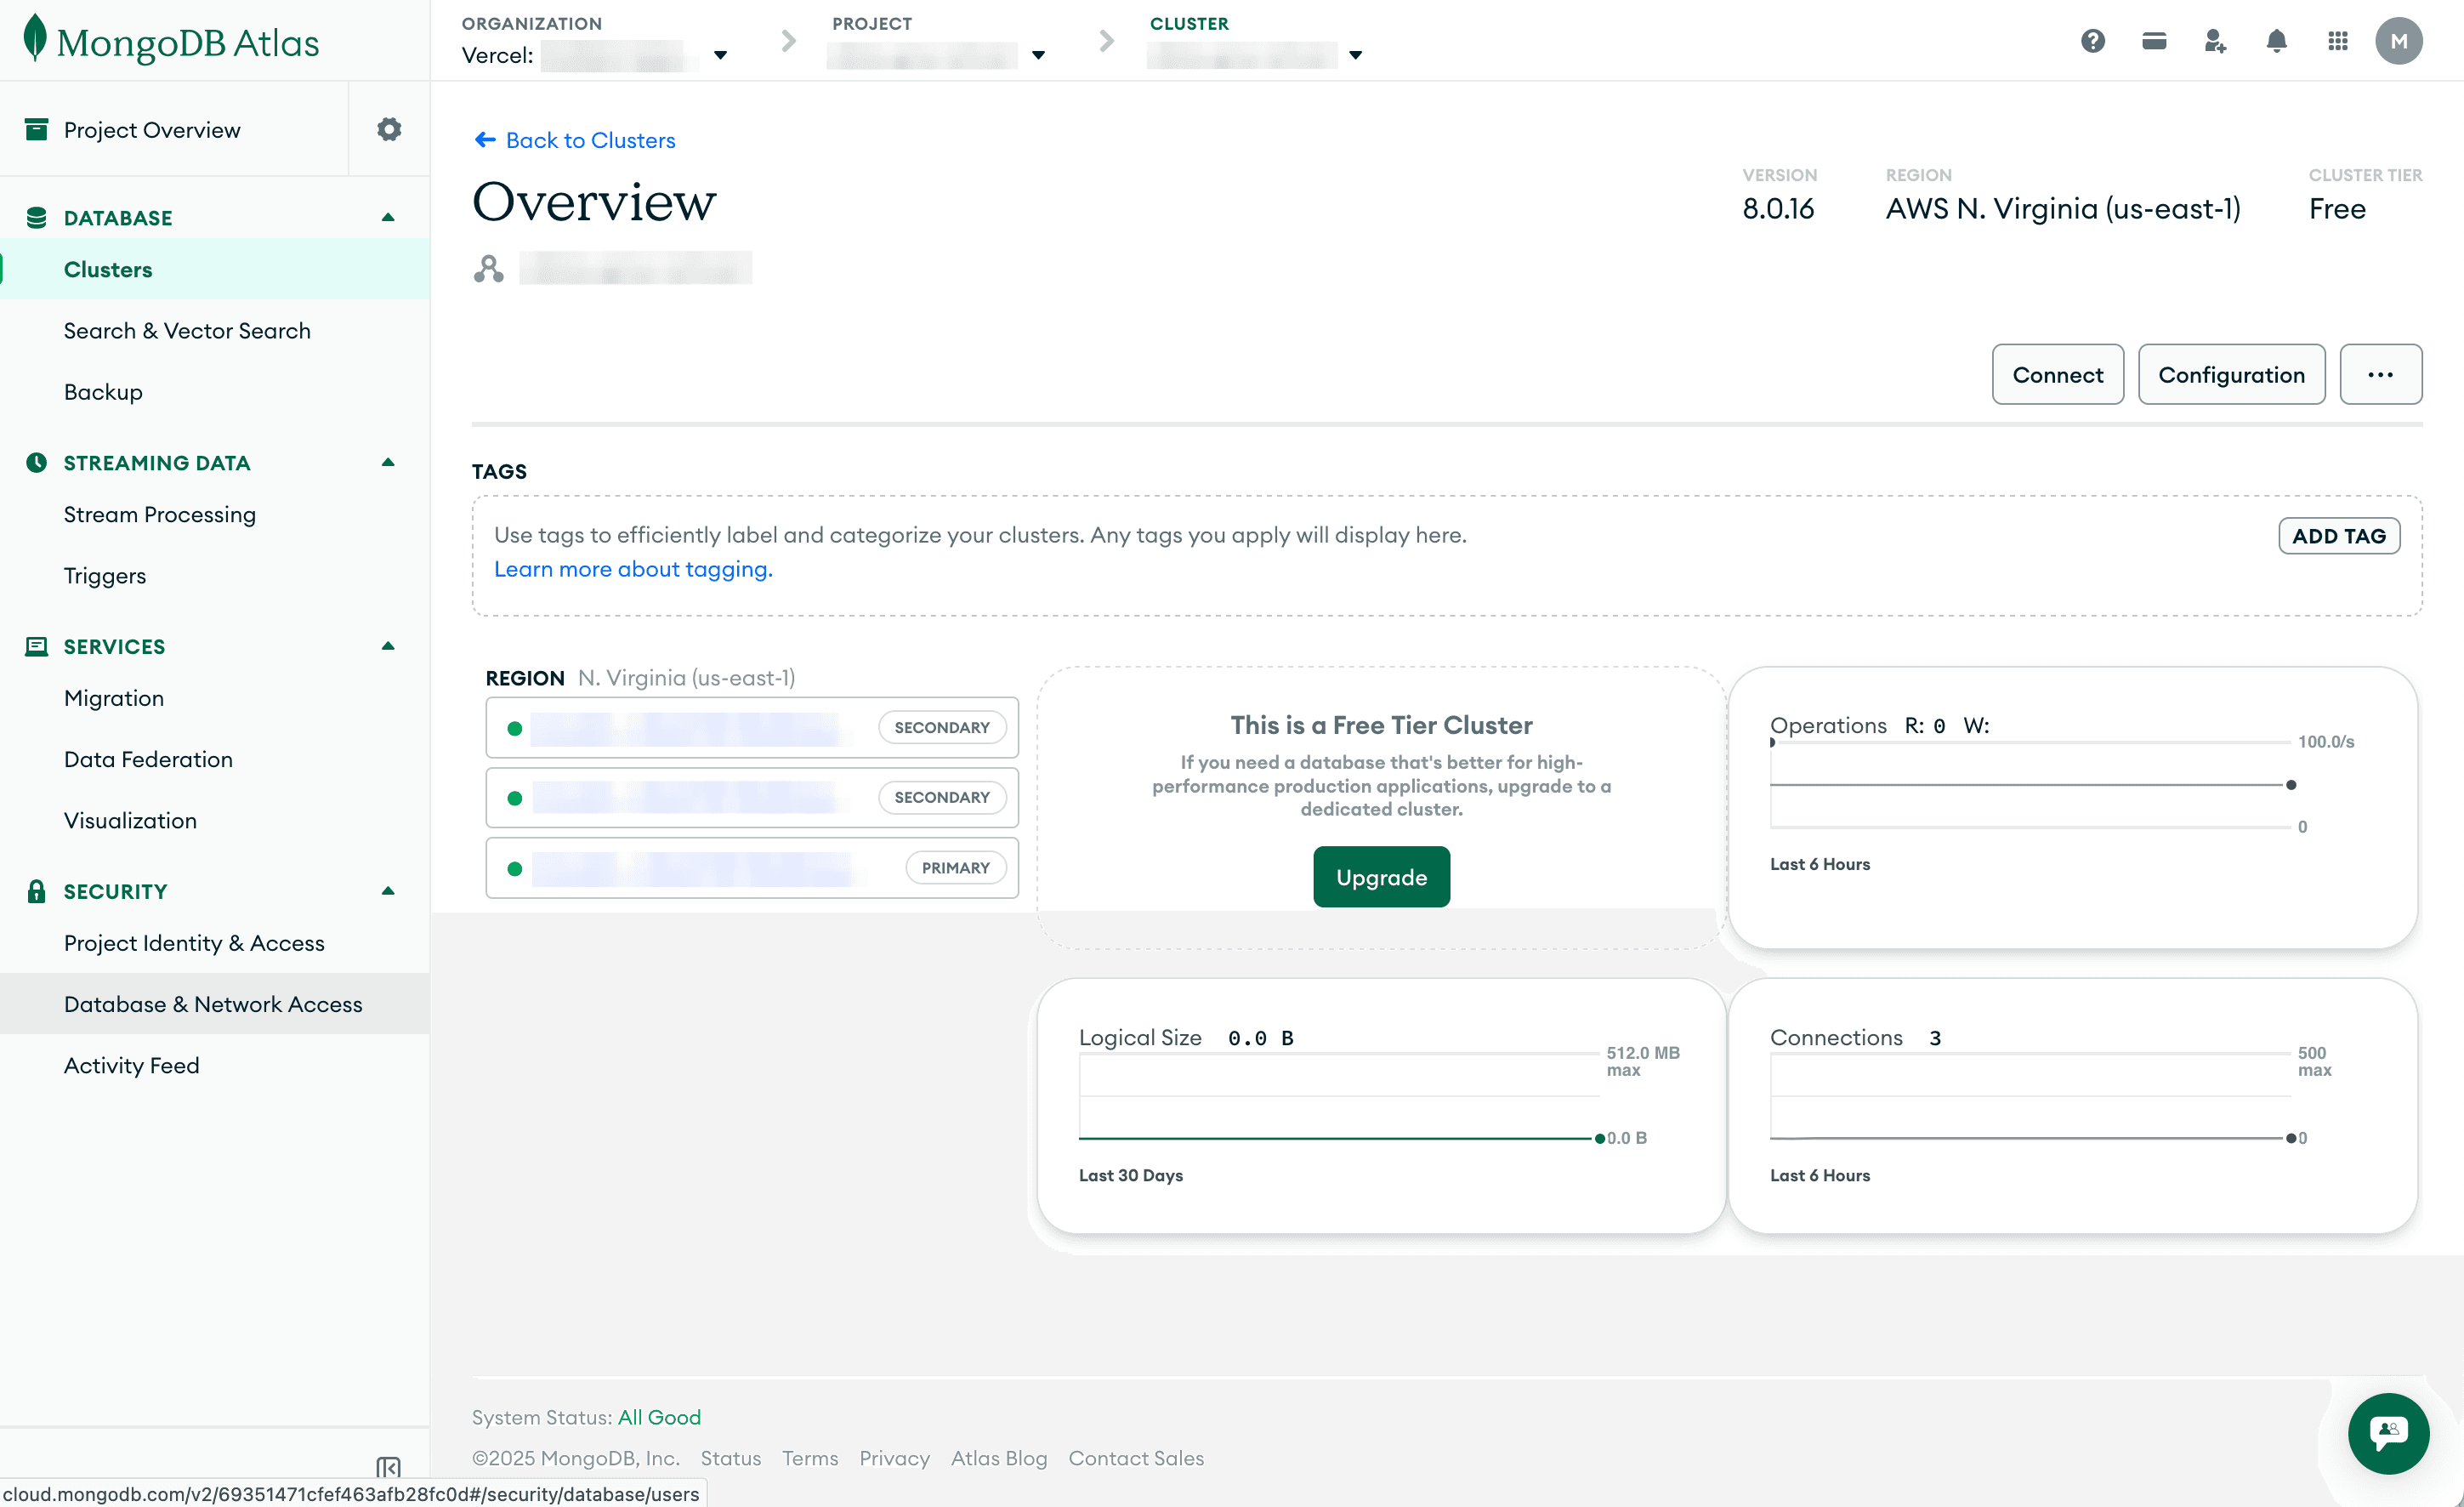Image resolution: width=2464 pixels, height=1507 pixels.
Task: Click the Connect button
Action: (x=2057, y=374)
